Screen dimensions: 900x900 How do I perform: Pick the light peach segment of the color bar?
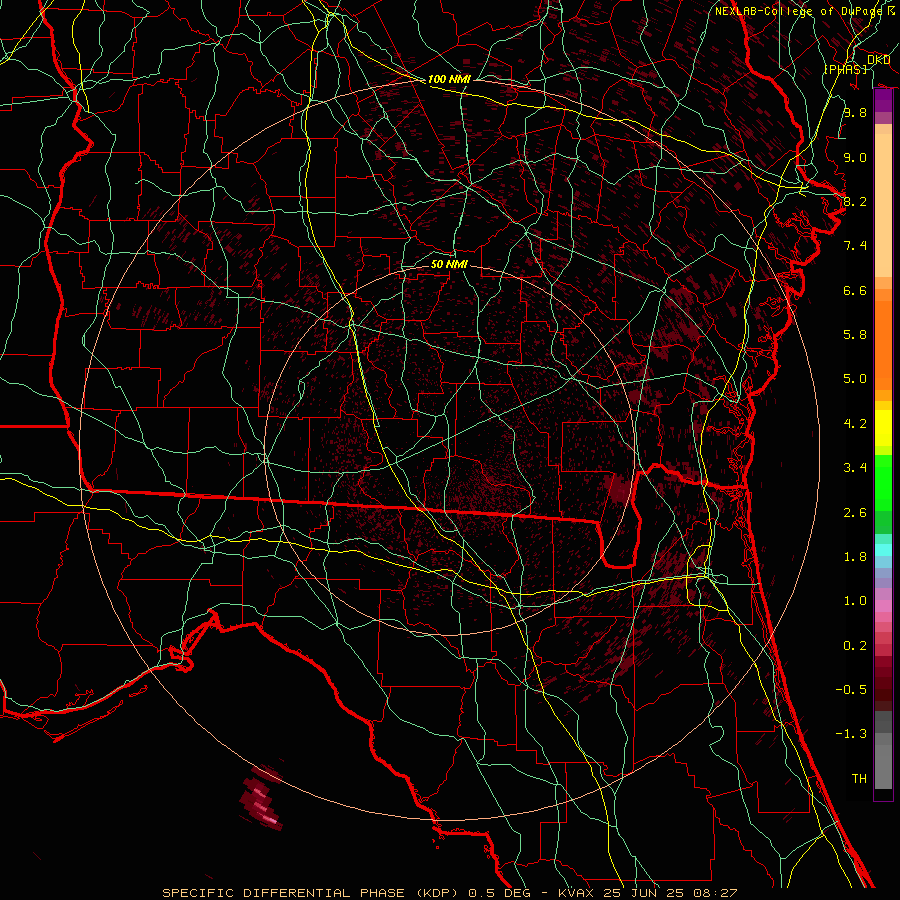(883, 207)
